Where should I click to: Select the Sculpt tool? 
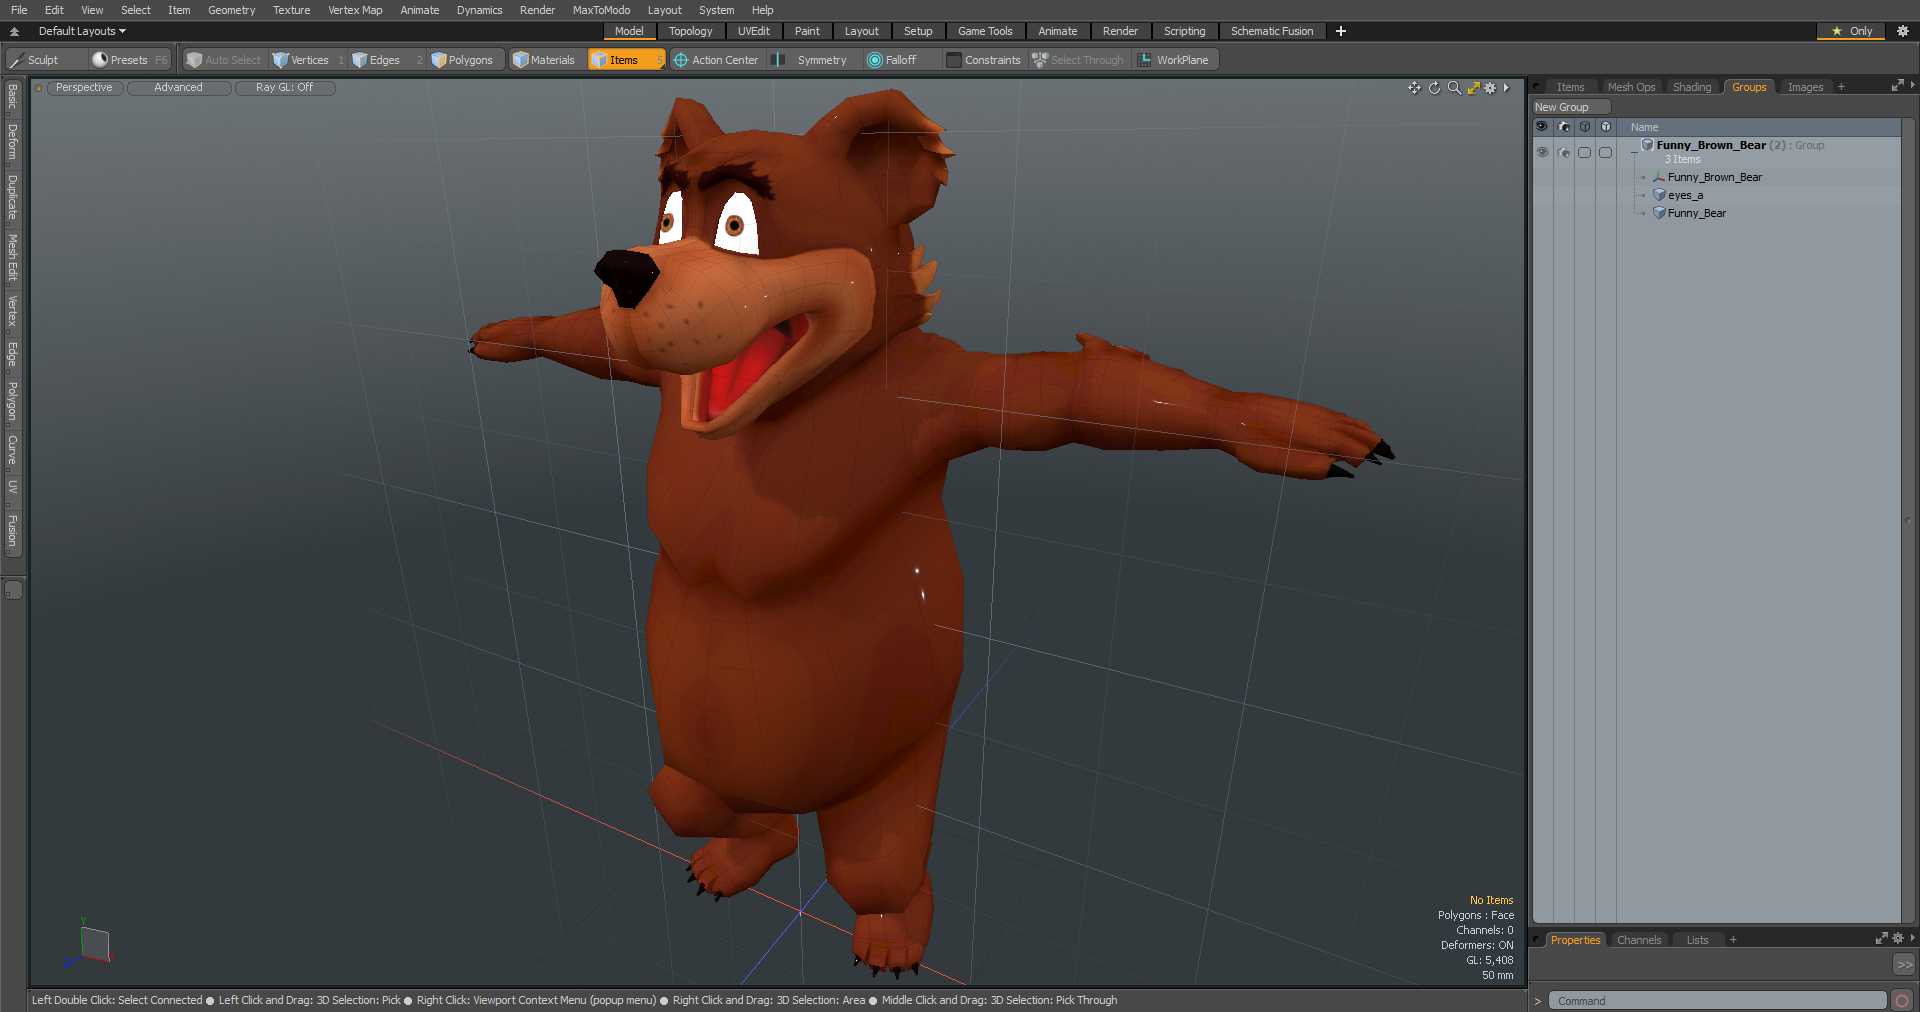coord(34,60)
